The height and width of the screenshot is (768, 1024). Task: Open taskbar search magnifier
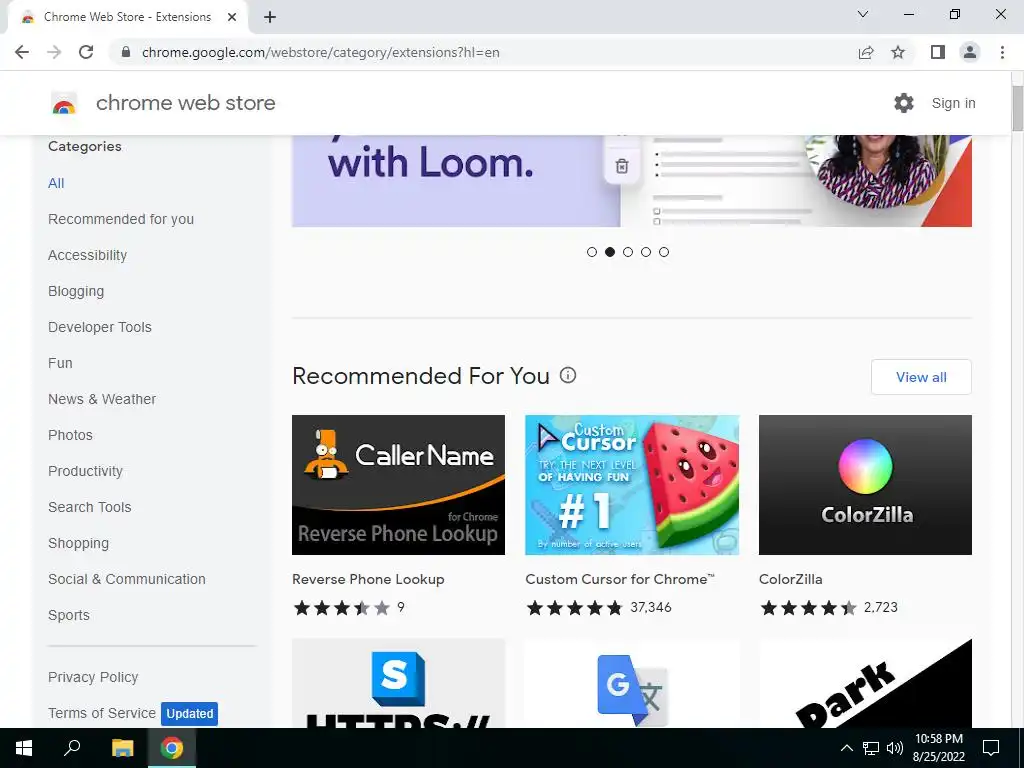72,748
